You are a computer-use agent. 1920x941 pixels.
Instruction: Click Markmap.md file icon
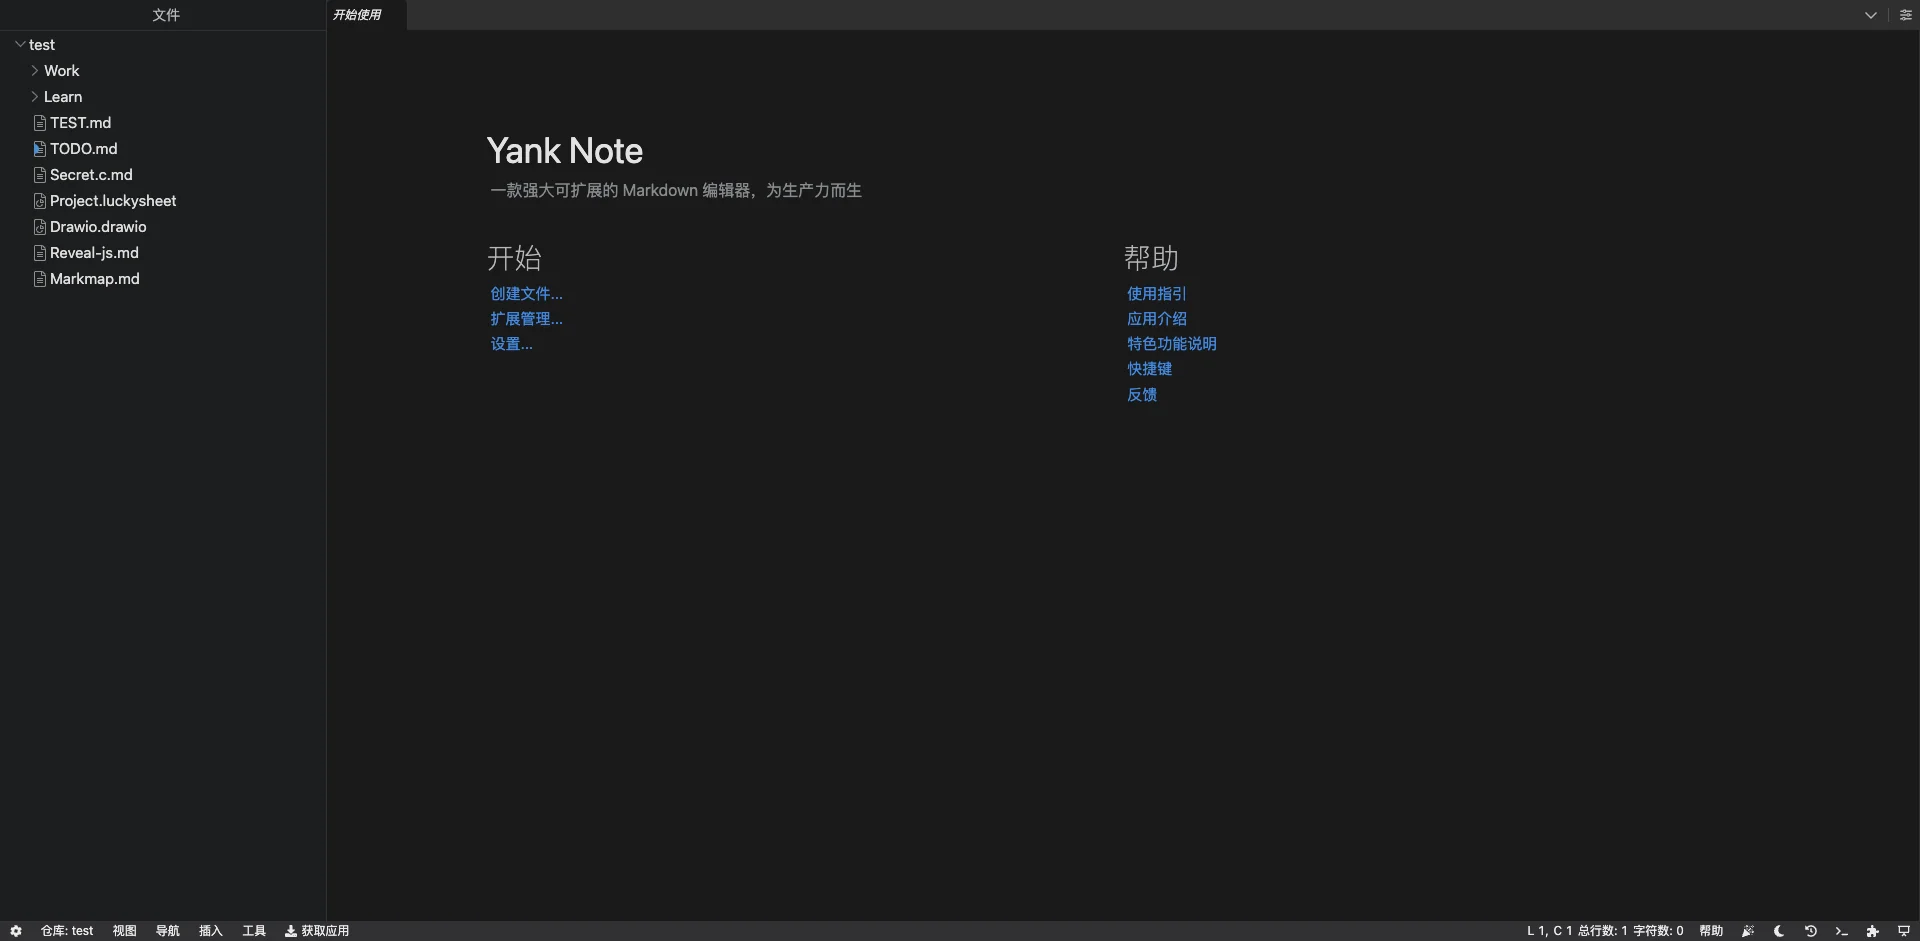40,279
